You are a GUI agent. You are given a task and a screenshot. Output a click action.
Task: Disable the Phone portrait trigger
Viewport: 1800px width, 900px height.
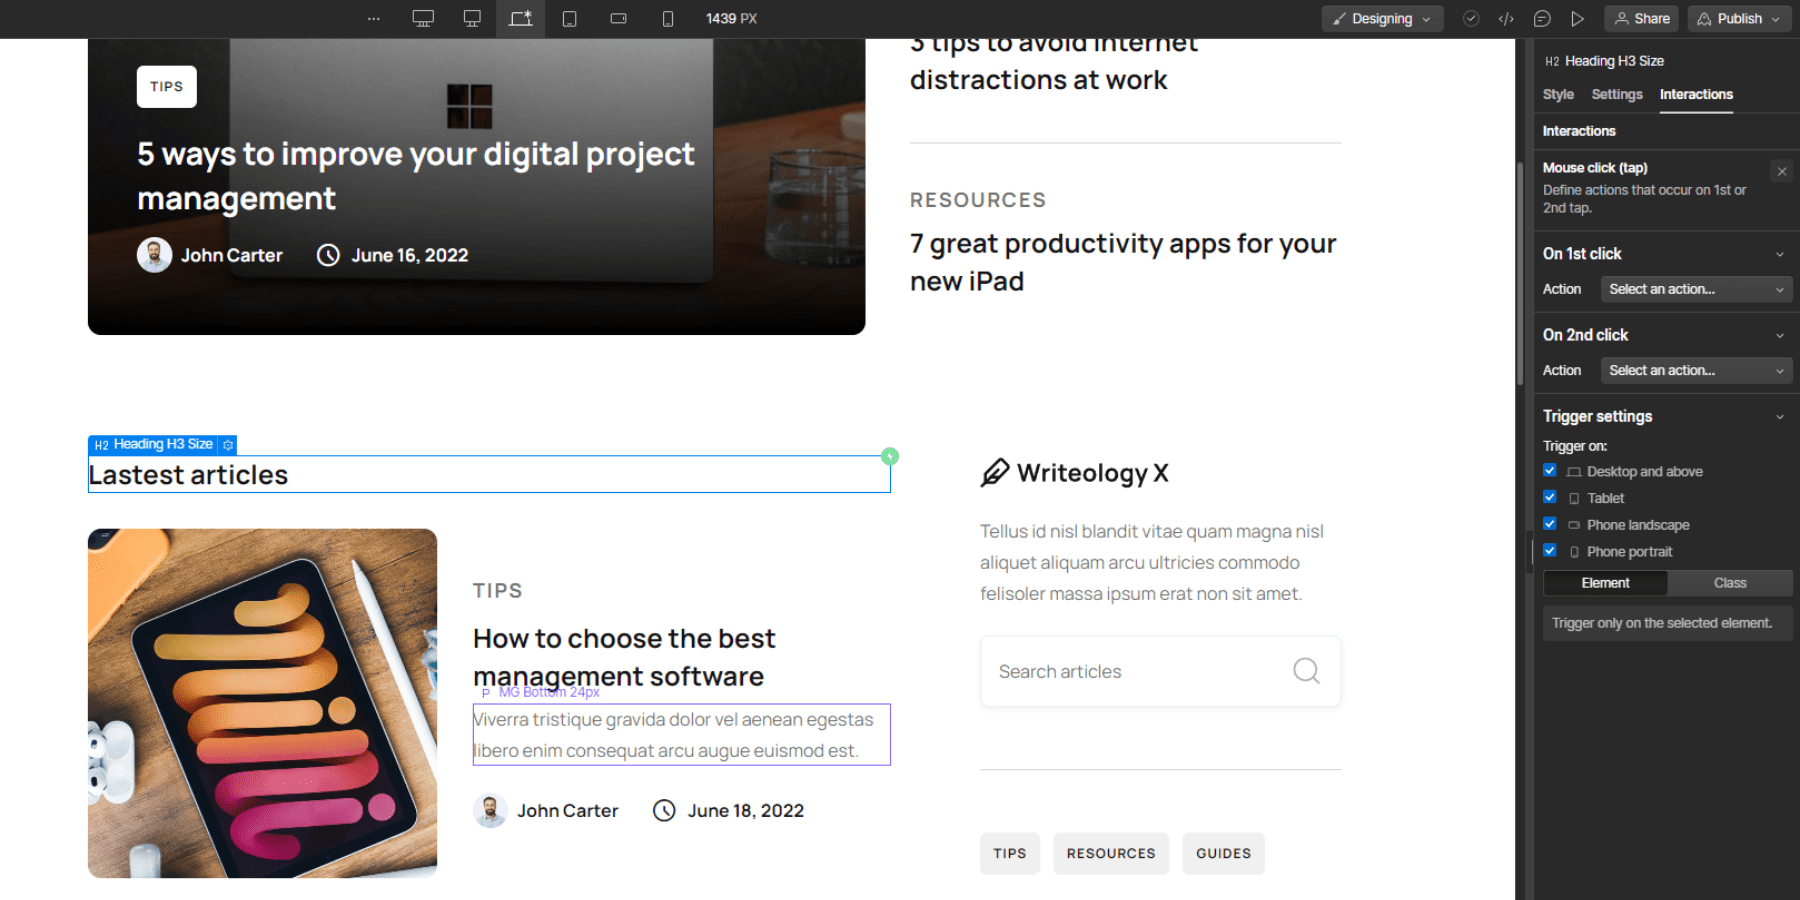[x=1550, y=550]
